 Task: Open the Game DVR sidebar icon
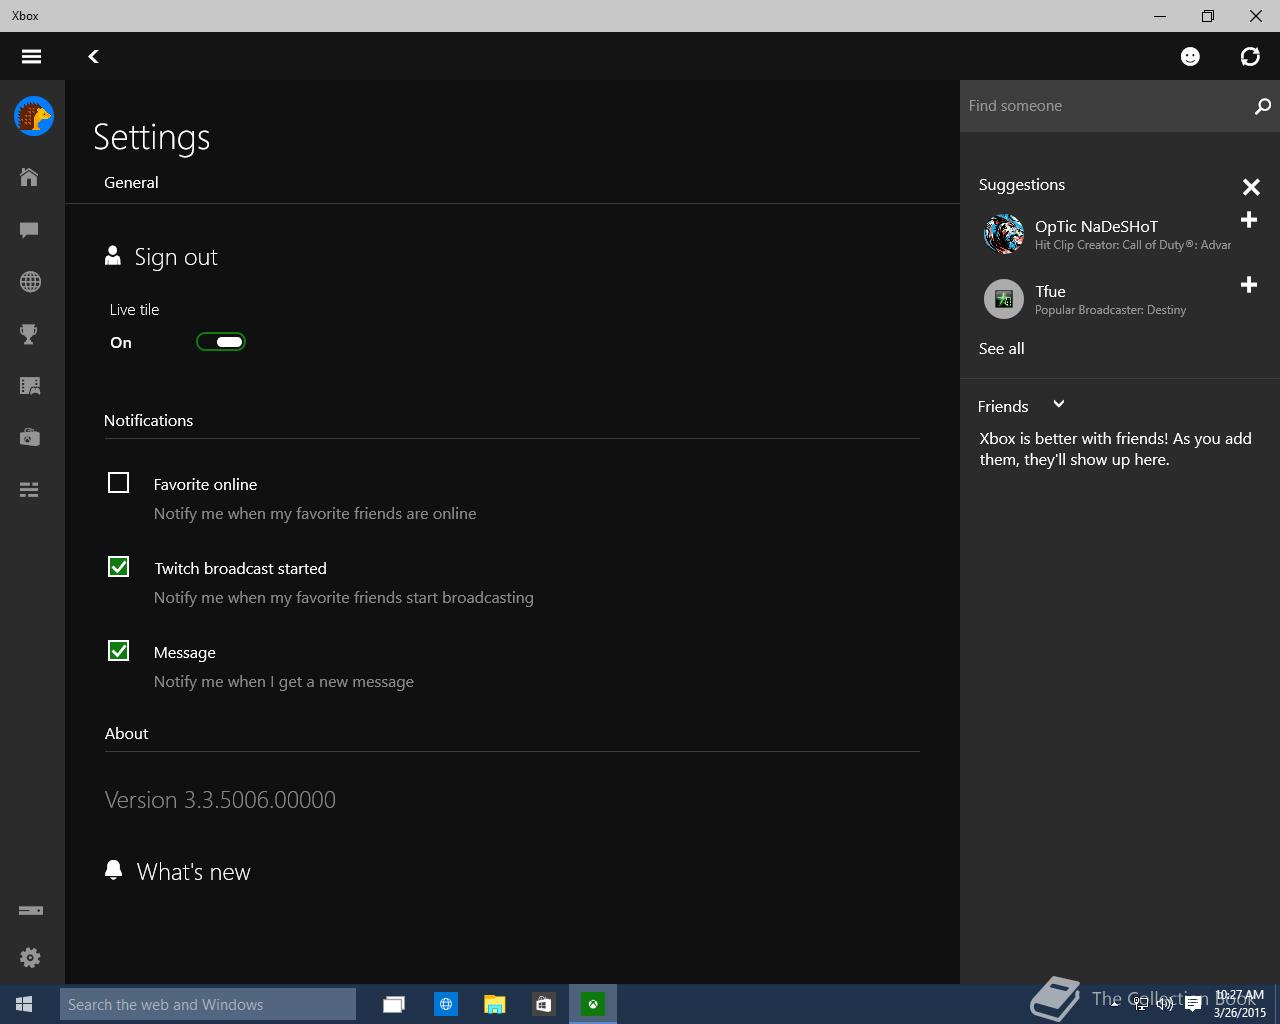(29, 386)
